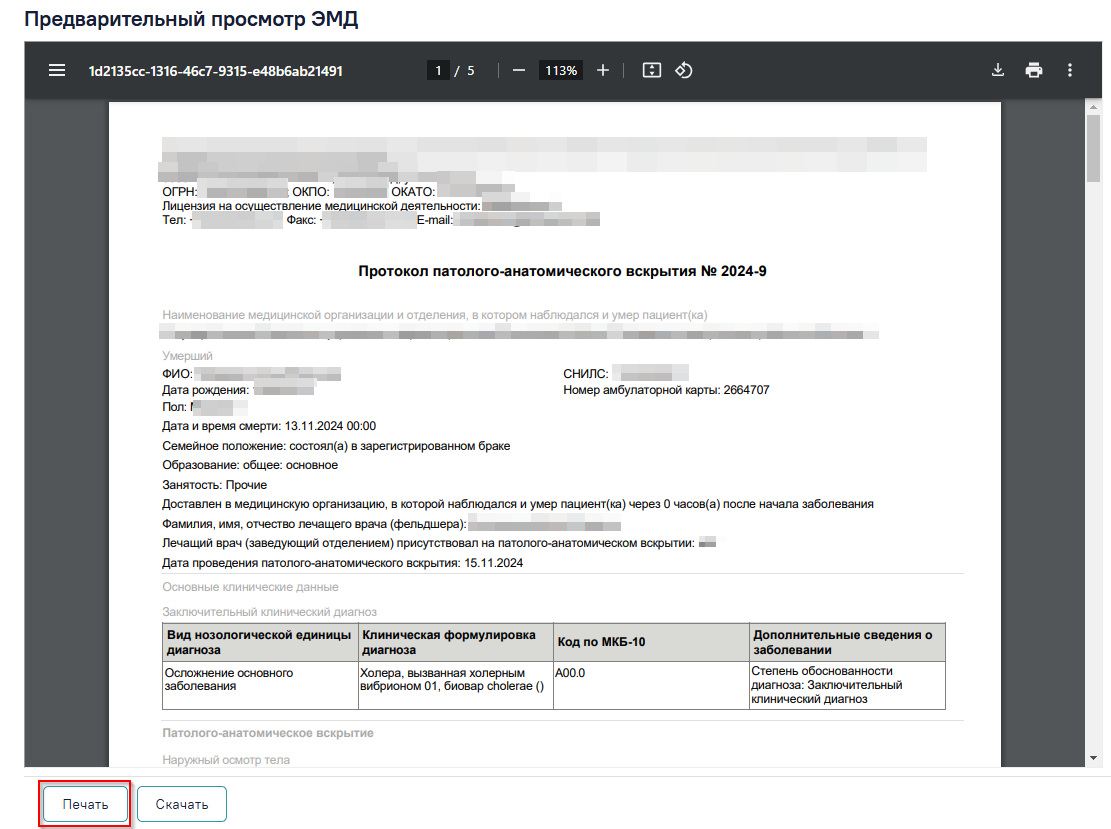
Task: Click the printer icon in toolbar
Action: pos(1034,70)
